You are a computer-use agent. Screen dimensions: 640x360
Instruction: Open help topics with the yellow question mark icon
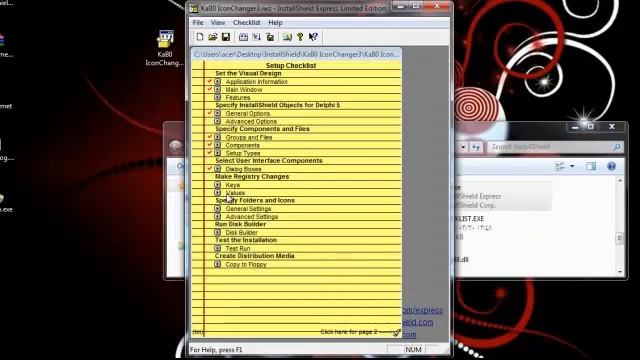(x=300, y=37)
